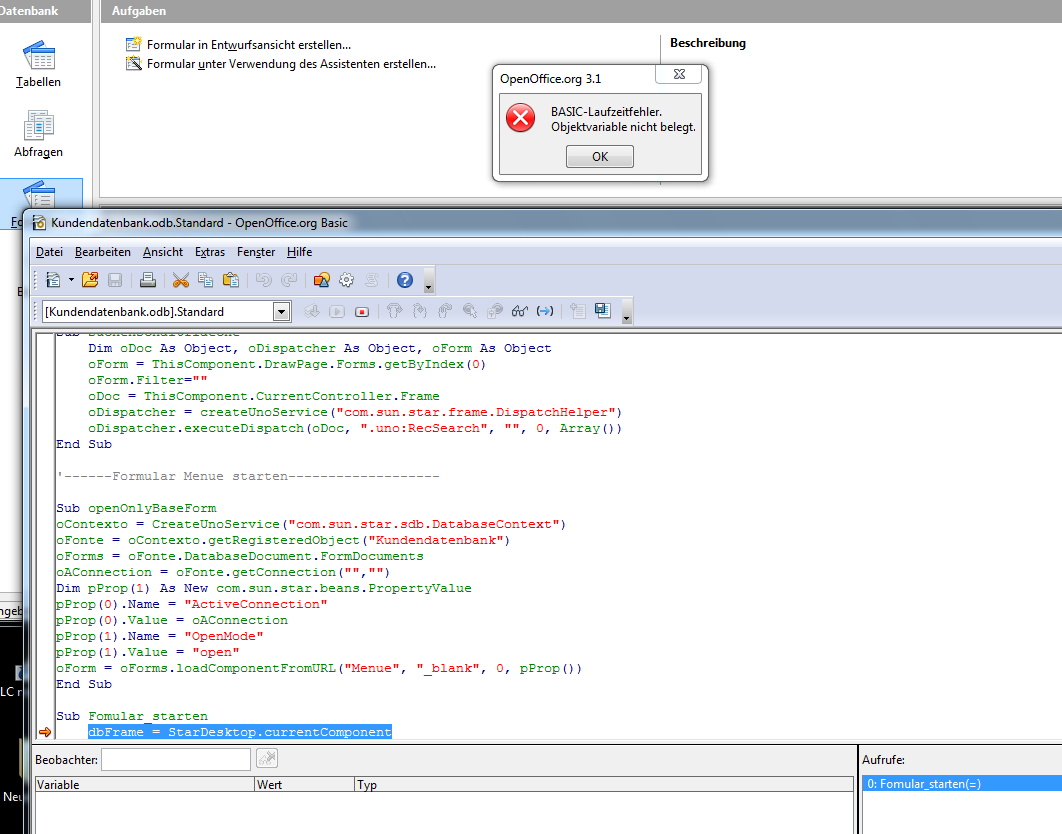1062x834 pixels.
Task: Click the glasses watch-variable icon
Action: [519, 311]
